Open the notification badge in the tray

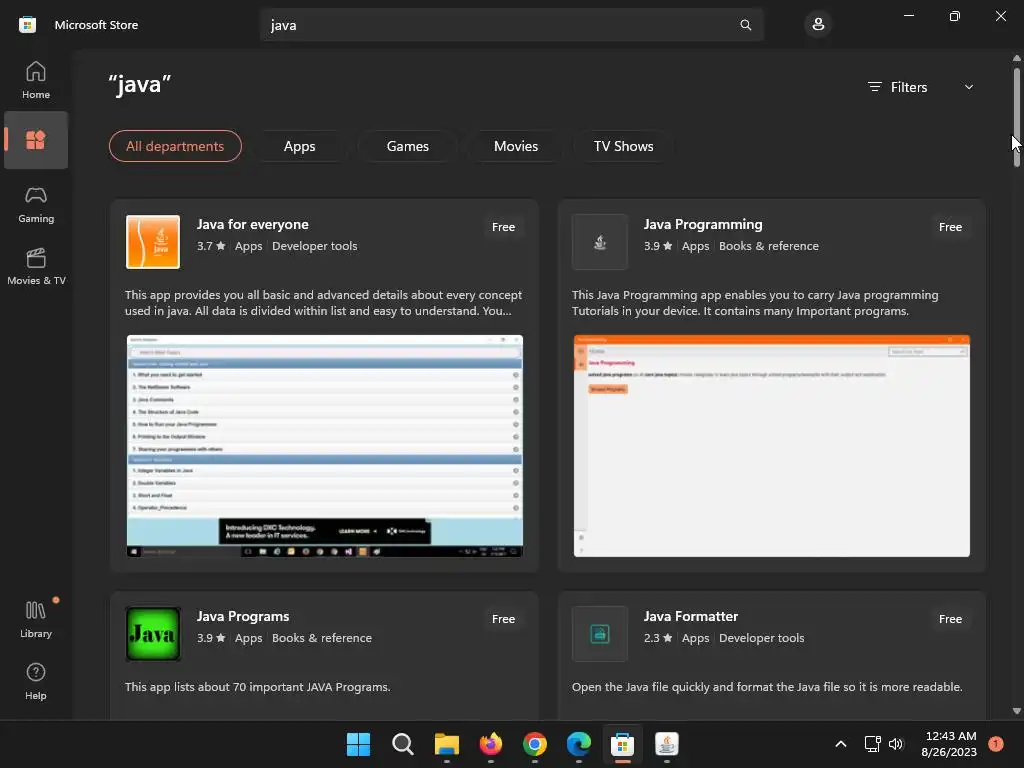(x=995, y=744)
